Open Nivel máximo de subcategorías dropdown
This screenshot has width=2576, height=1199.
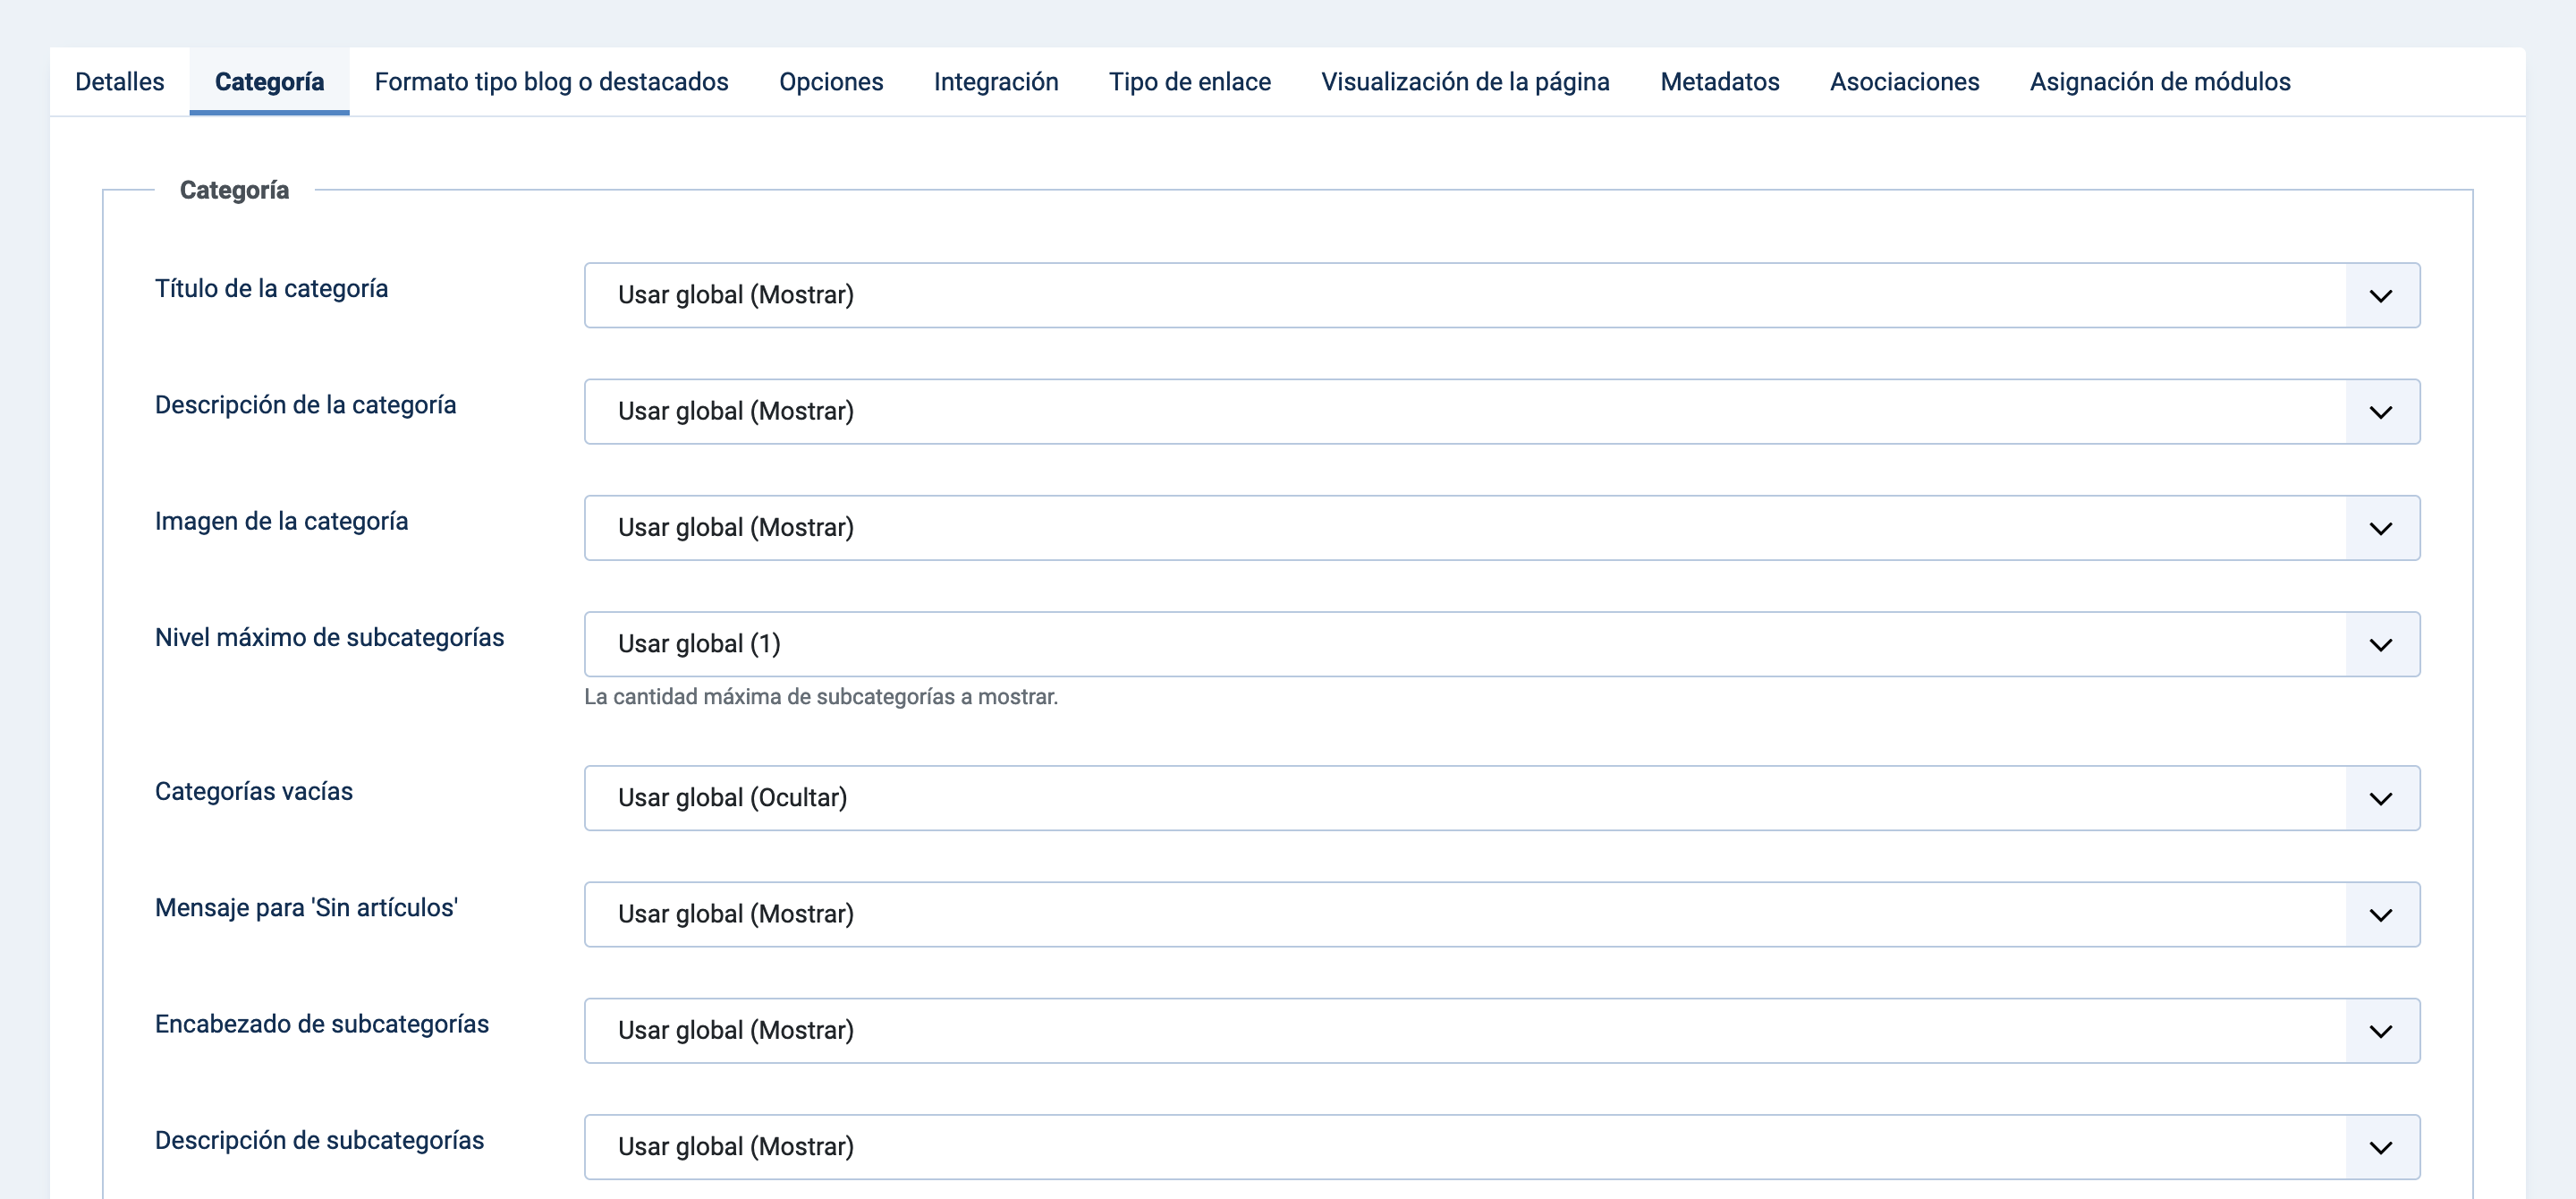point(1502,644)
